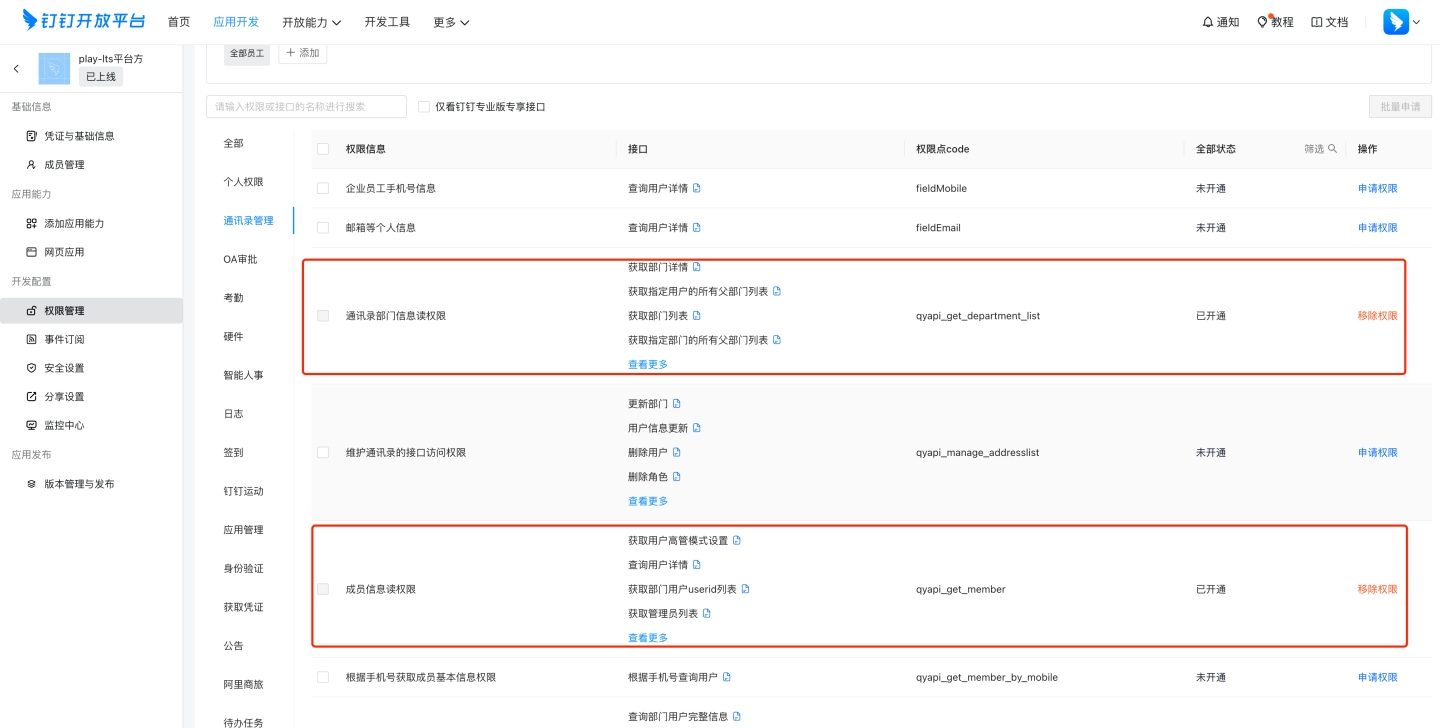点击成员信息读权限的移除权限链接
The width and height of the screenshot is (1440, 728).
[1377, 589]
